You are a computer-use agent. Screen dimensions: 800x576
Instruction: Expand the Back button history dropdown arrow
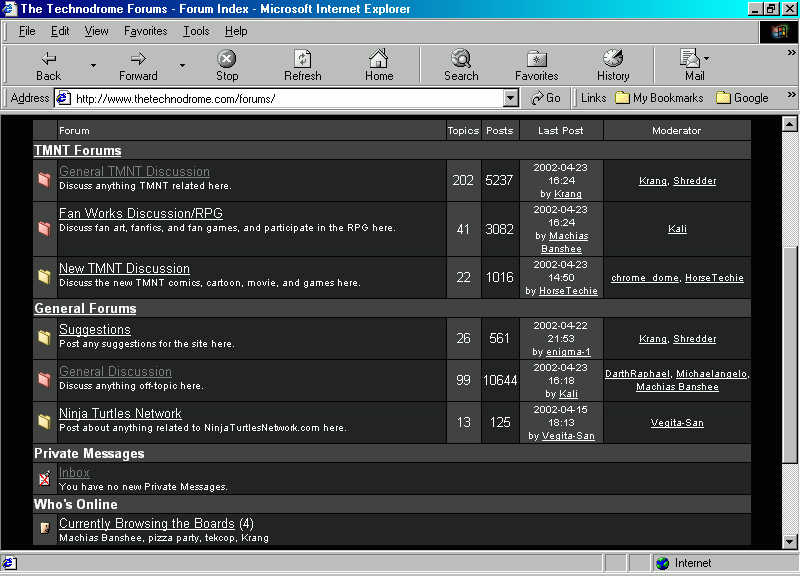(x=93, y=66)
